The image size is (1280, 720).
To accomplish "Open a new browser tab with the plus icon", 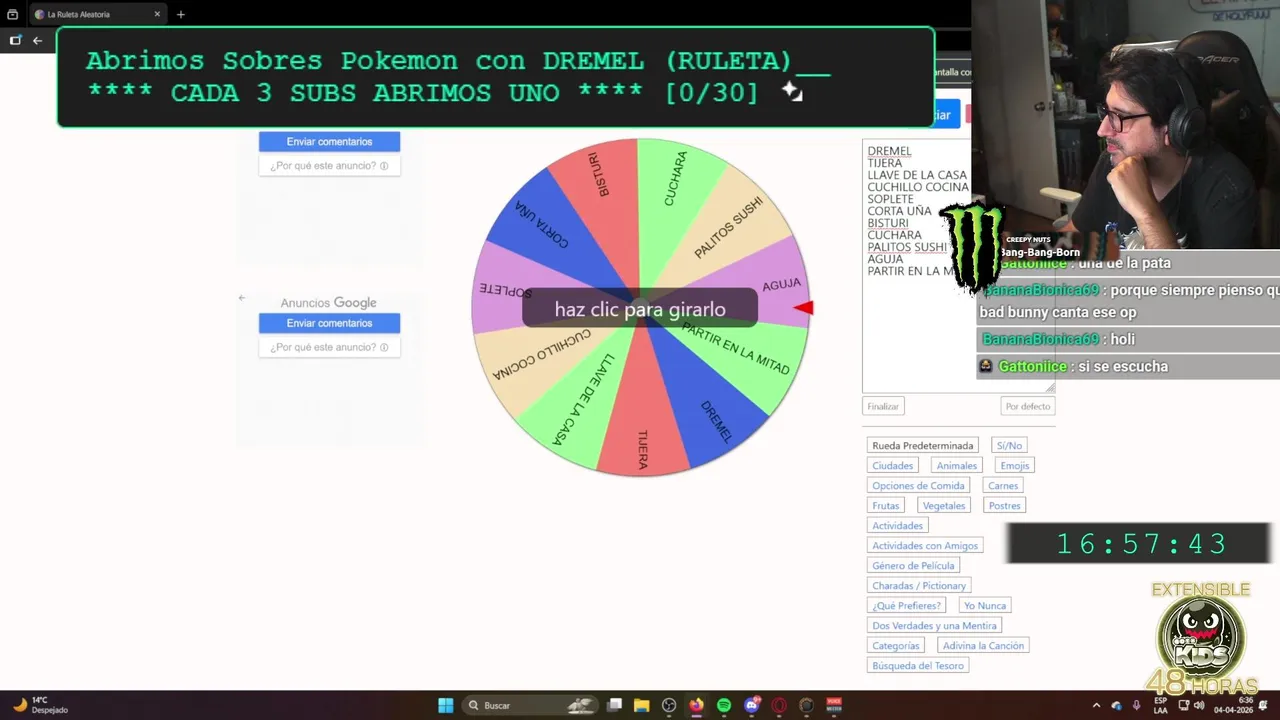I will point(180,14).
